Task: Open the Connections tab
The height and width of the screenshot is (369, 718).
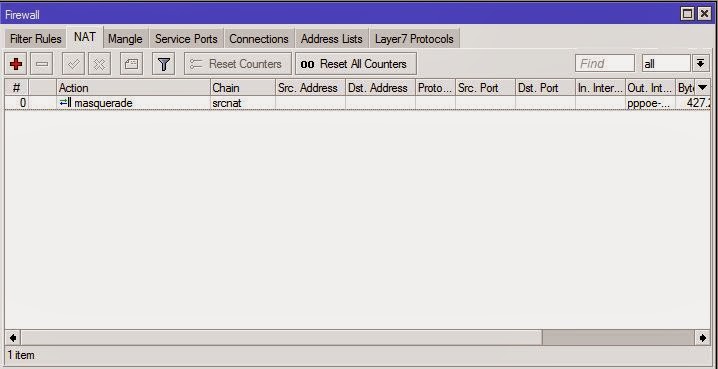Action: [259, 39]
